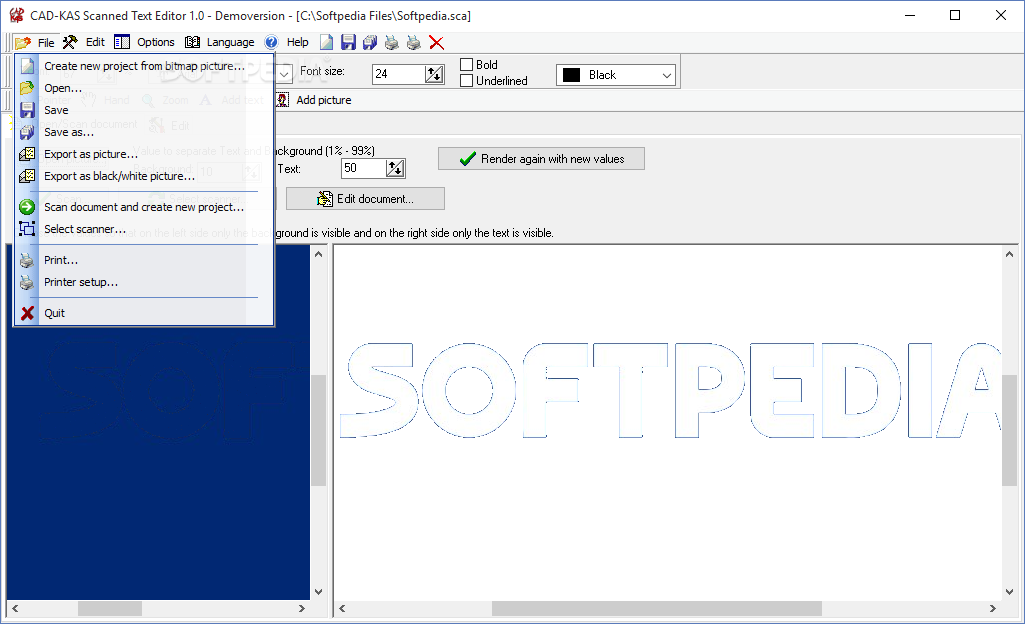Click the print toolbar icon

coord(392,42)
